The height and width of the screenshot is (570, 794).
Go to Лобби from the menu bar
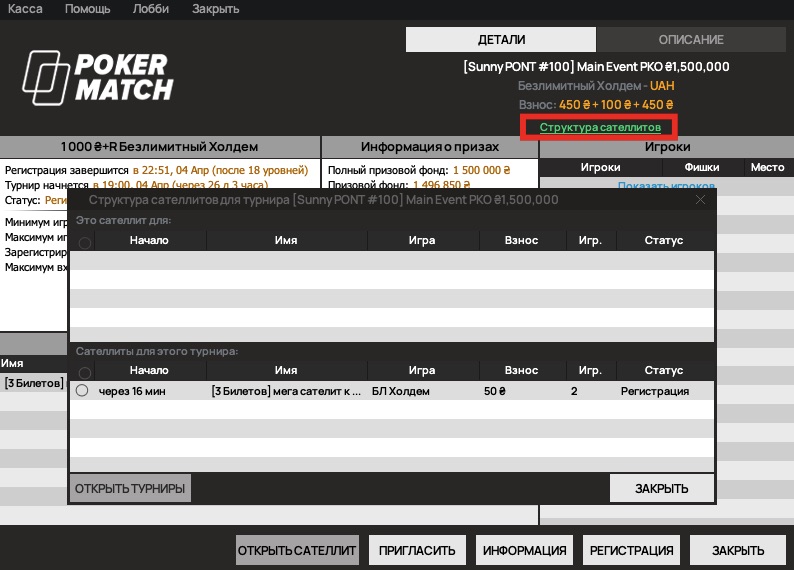click(151, 9)
